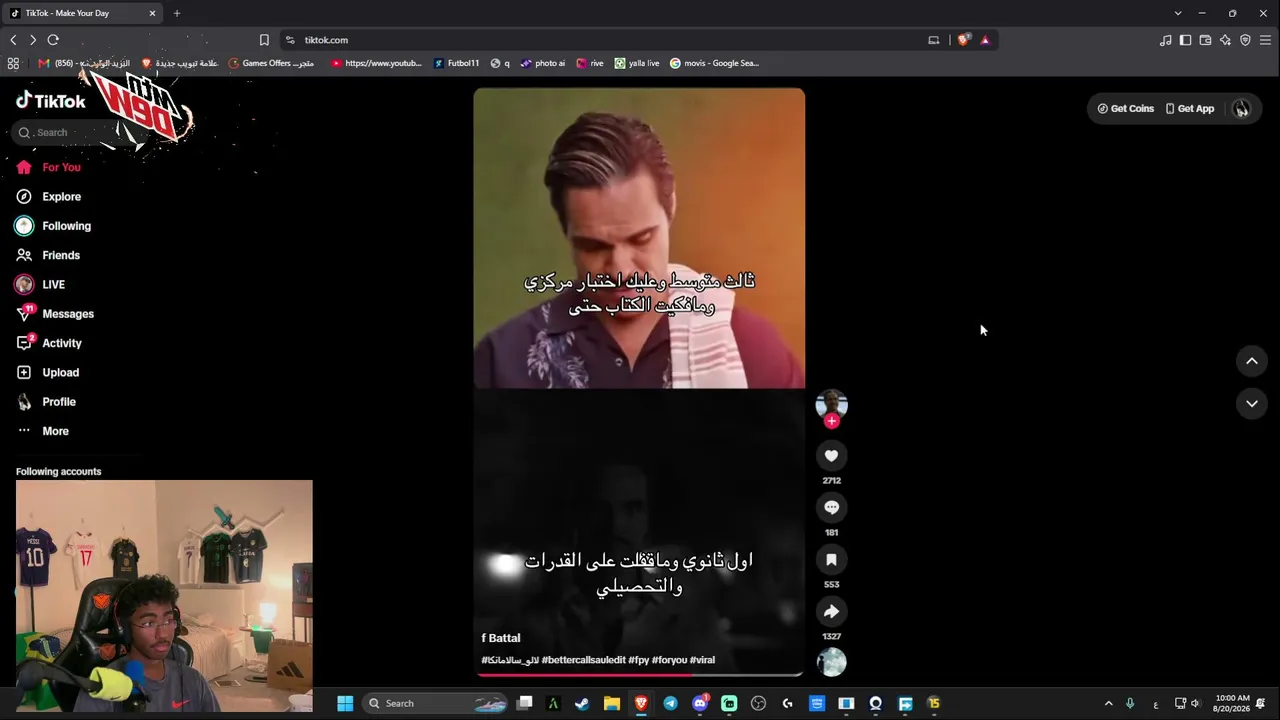Viewport: 1280px width, 720px height.
Task: Show hidden system tray icons
Action: [1108, 703]
